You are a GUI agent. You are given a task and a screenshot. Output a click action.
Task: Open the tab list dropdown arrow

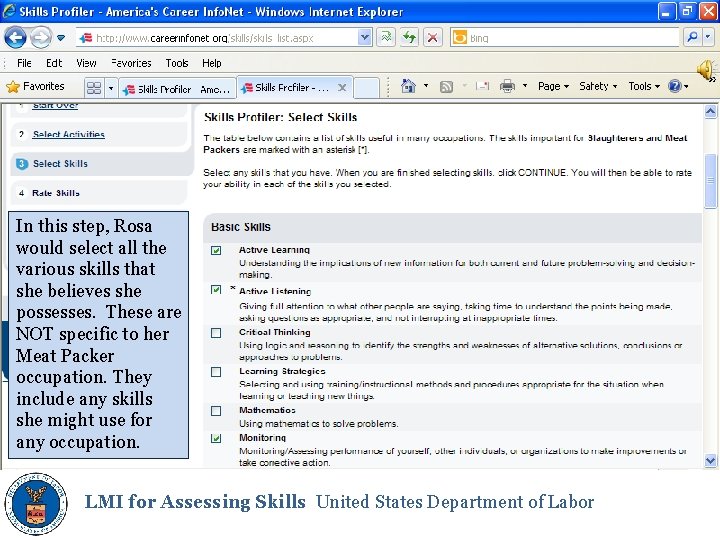coord(111,88)
